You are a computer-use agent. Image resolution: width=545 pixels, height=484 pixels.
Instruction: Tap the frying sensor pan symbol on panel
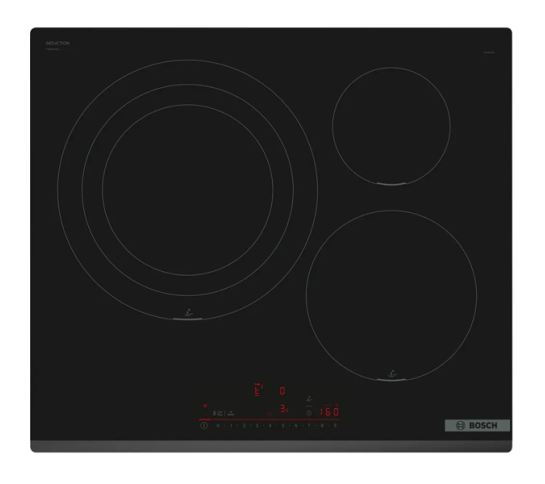click(x=309, y=399)
